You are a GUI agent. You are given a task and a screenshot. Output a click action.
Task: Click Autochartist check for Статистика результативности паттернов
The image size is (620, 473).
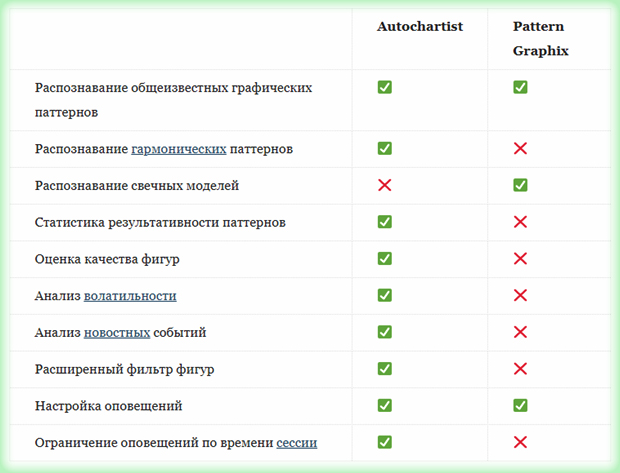click(x=384, y=222)
